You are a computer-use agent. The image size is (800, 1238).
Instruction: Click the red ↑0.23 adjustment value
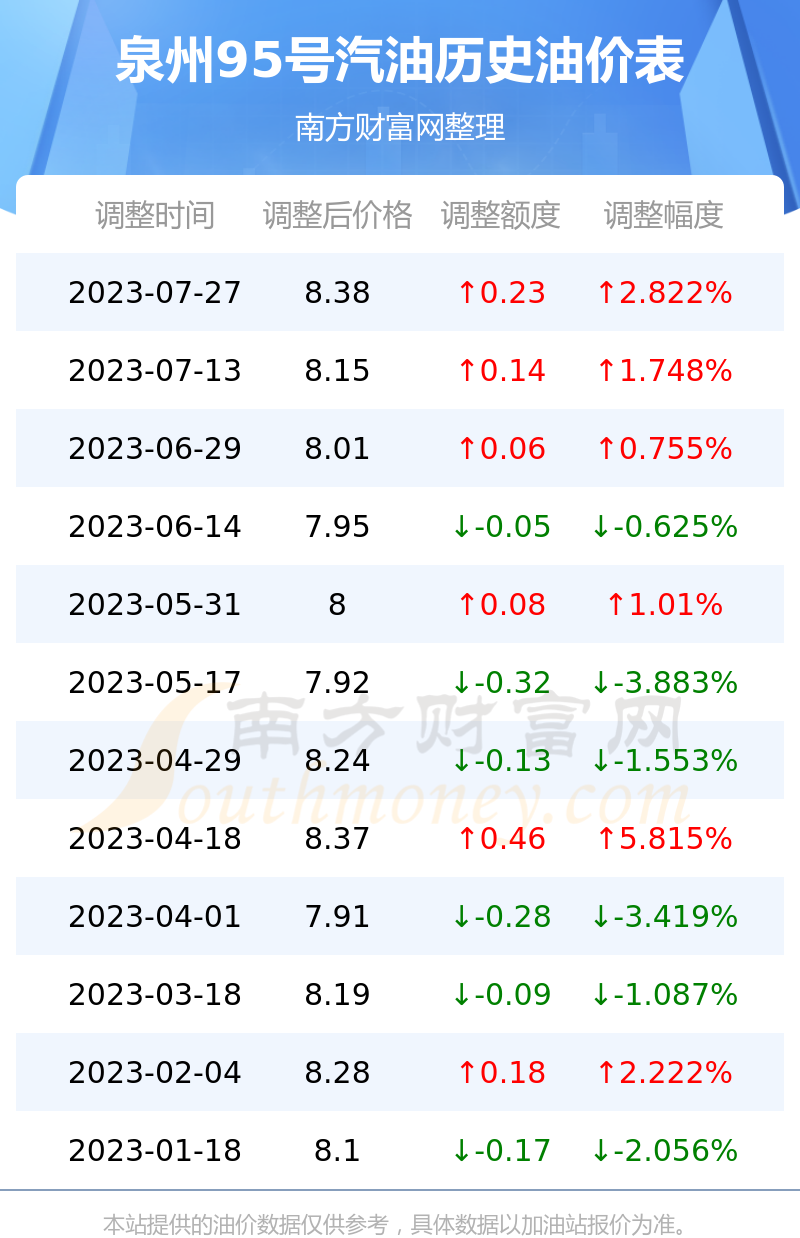pos(501,293)
